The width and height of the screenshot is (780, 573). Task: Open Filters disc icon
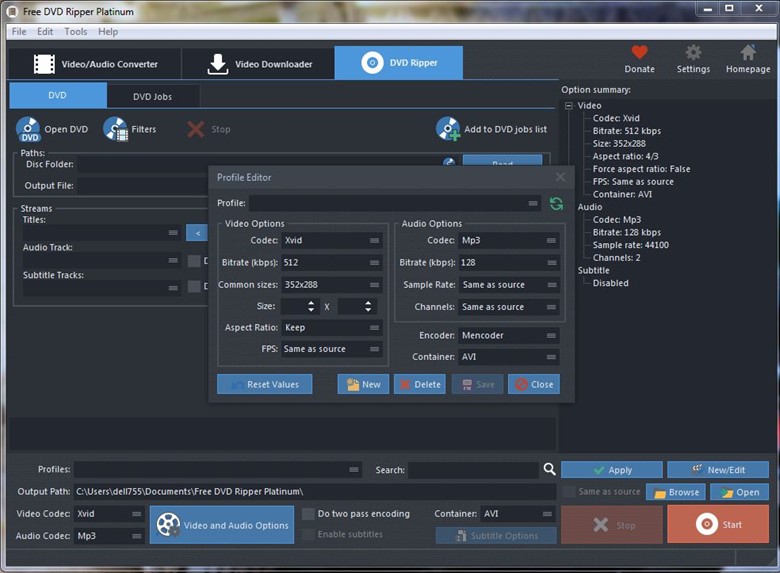(x=115, y=129)
